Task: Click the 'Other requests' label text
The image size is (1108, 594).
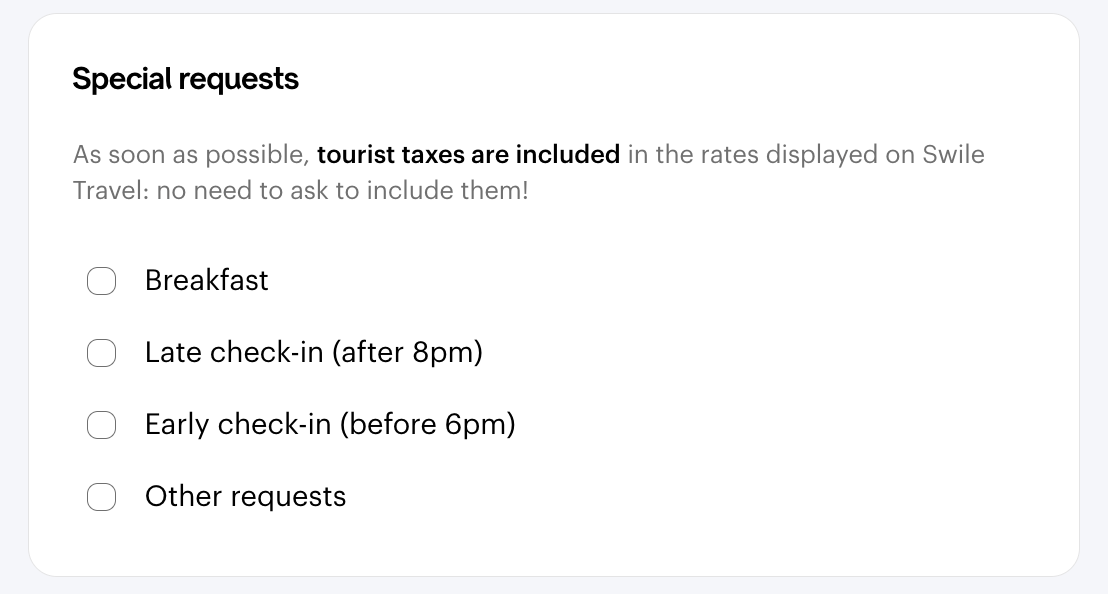Action: (245, 497)
